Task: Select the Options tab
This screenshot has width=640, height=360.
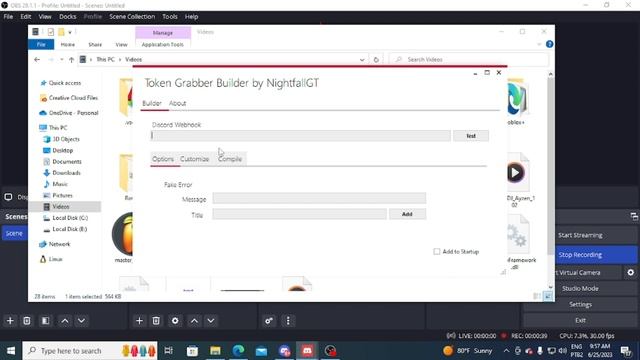Action: 163,159
